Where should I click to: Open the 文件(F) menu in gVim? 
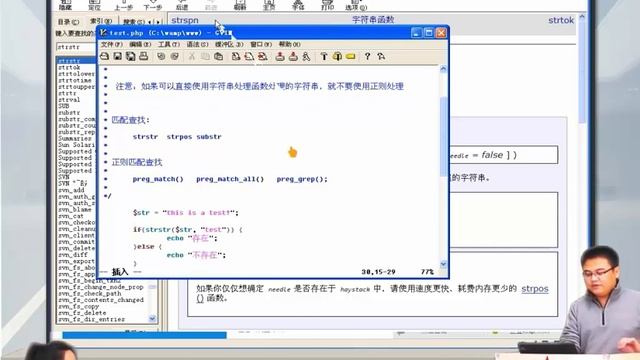click(111, 44)
